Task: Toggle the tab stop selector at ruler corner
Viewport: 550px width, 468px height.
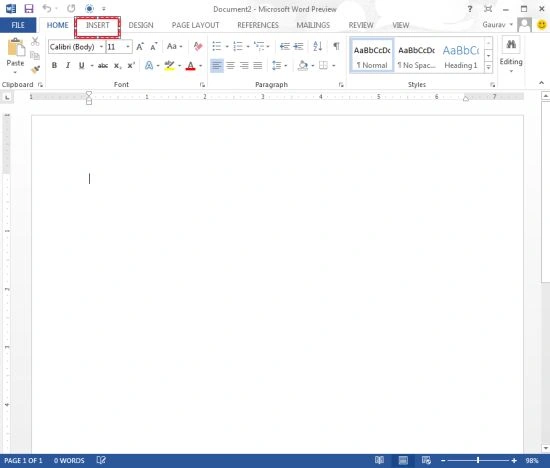Action: [x=7, y=97]
